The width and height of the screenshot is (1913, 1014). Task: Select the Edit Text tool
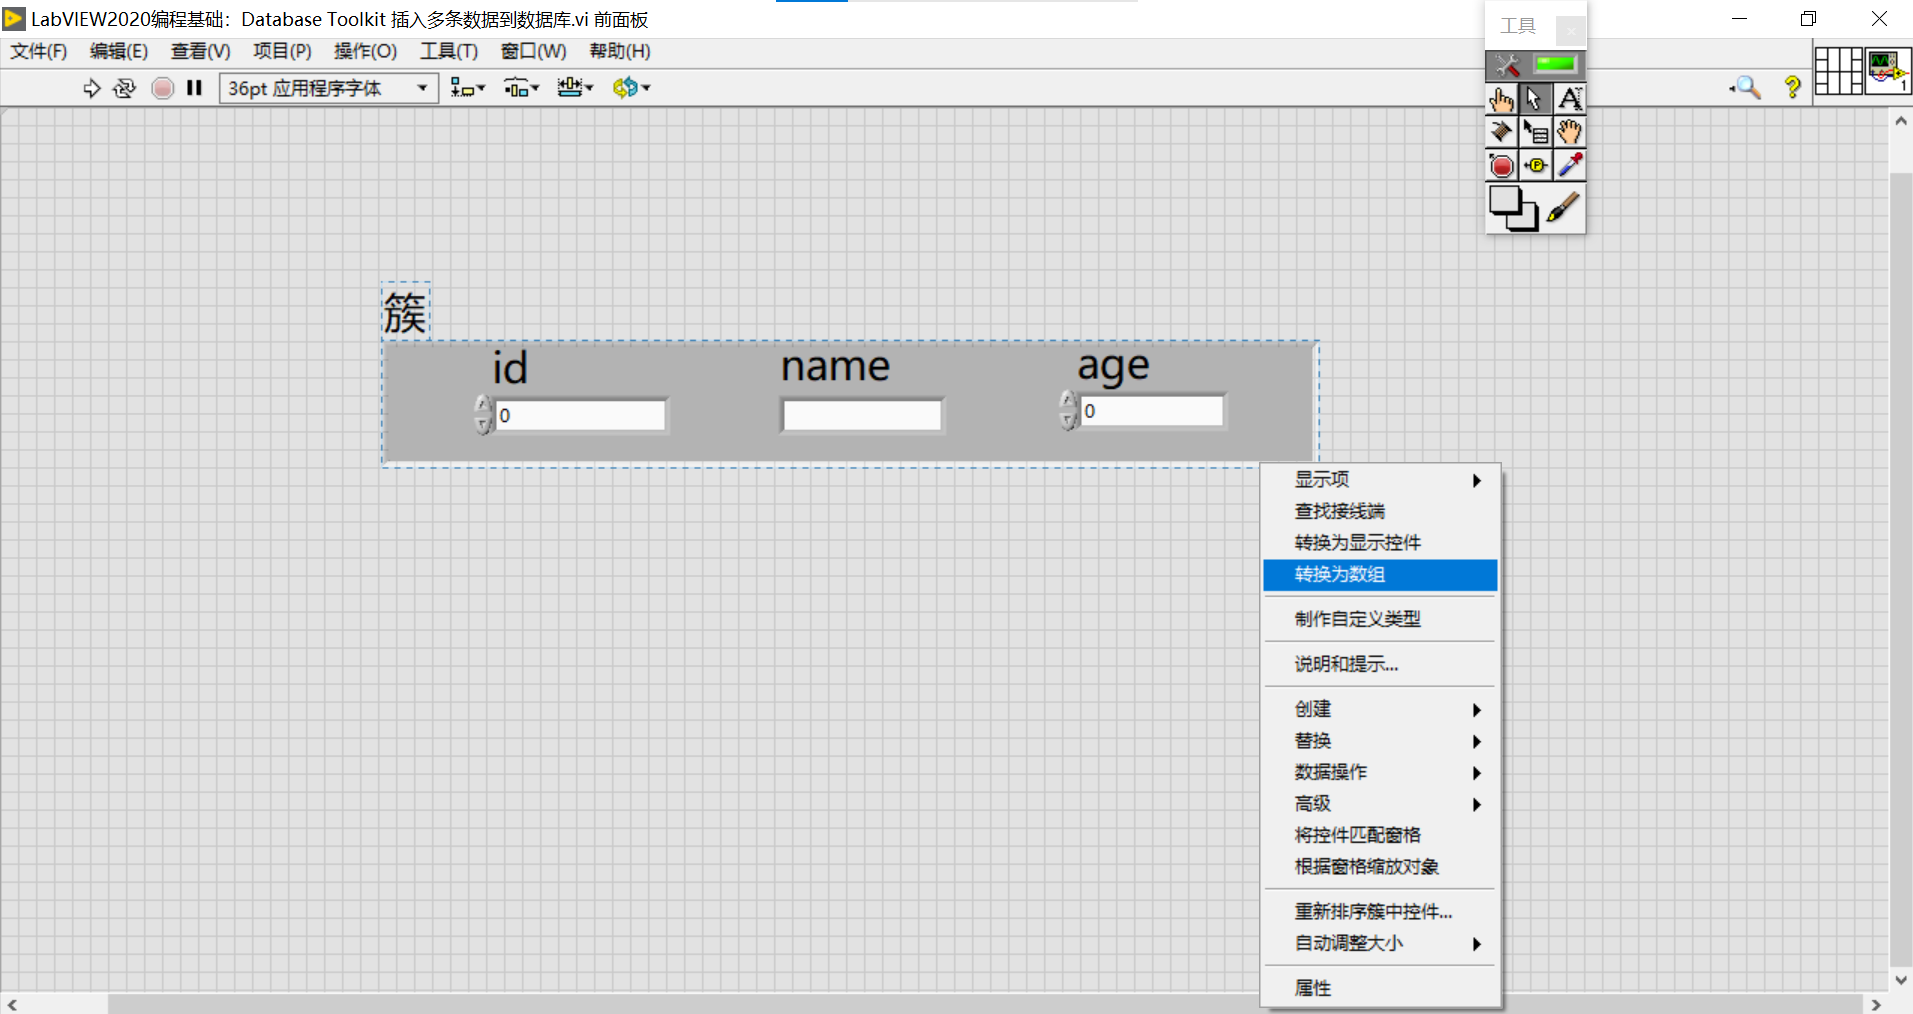point(1570,98)
